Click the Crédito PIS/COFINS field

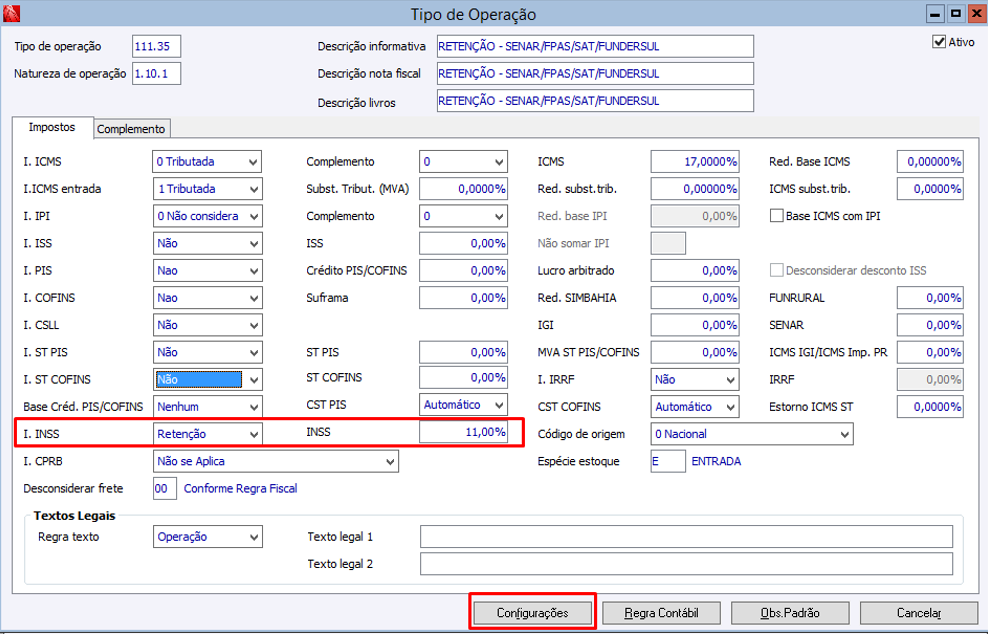[463, 271]
